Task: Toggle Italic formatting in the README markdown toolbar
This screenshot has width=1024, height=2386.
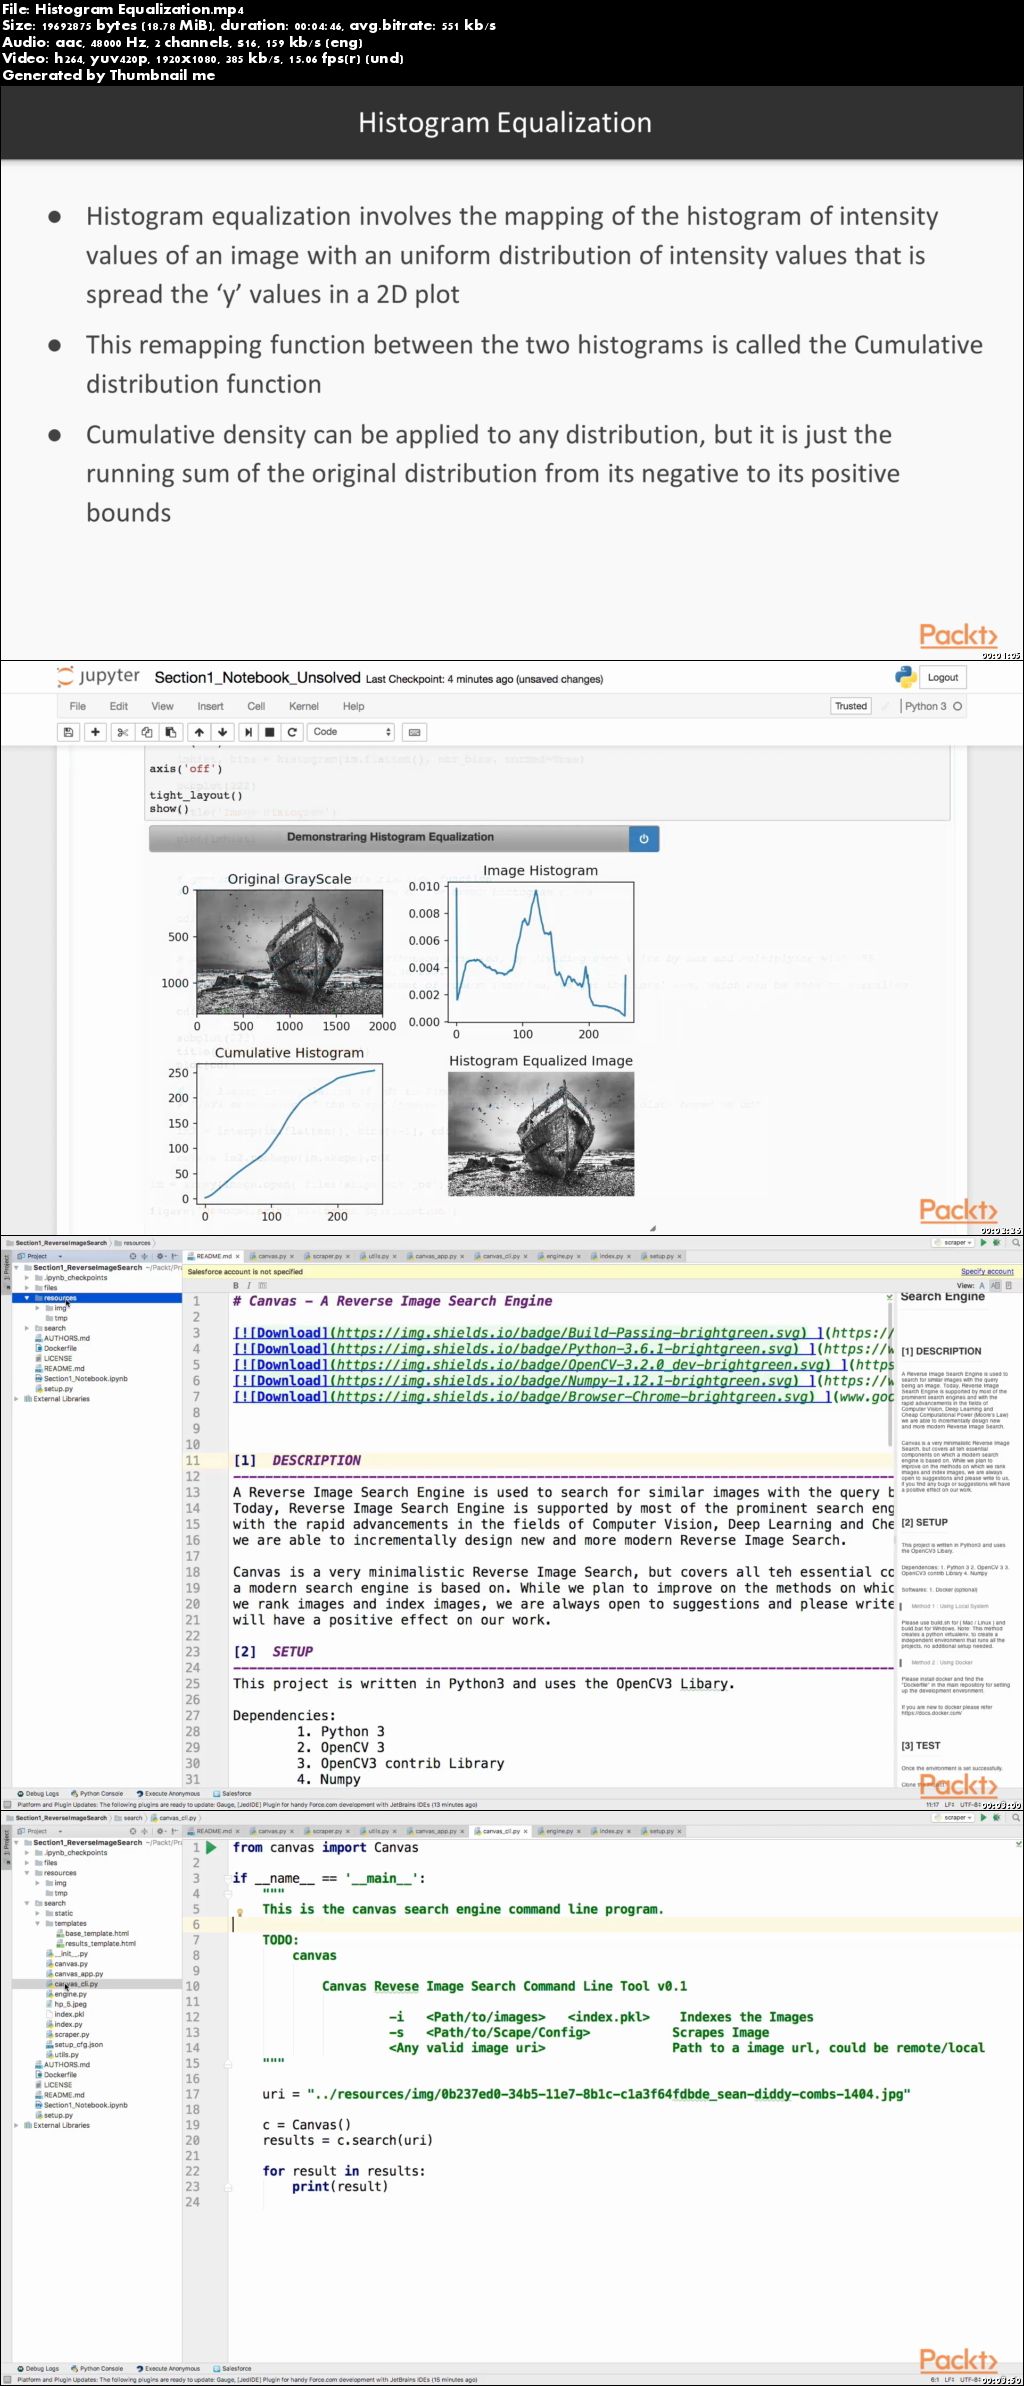Action: pyautogui.click(x=248, y=1285)
